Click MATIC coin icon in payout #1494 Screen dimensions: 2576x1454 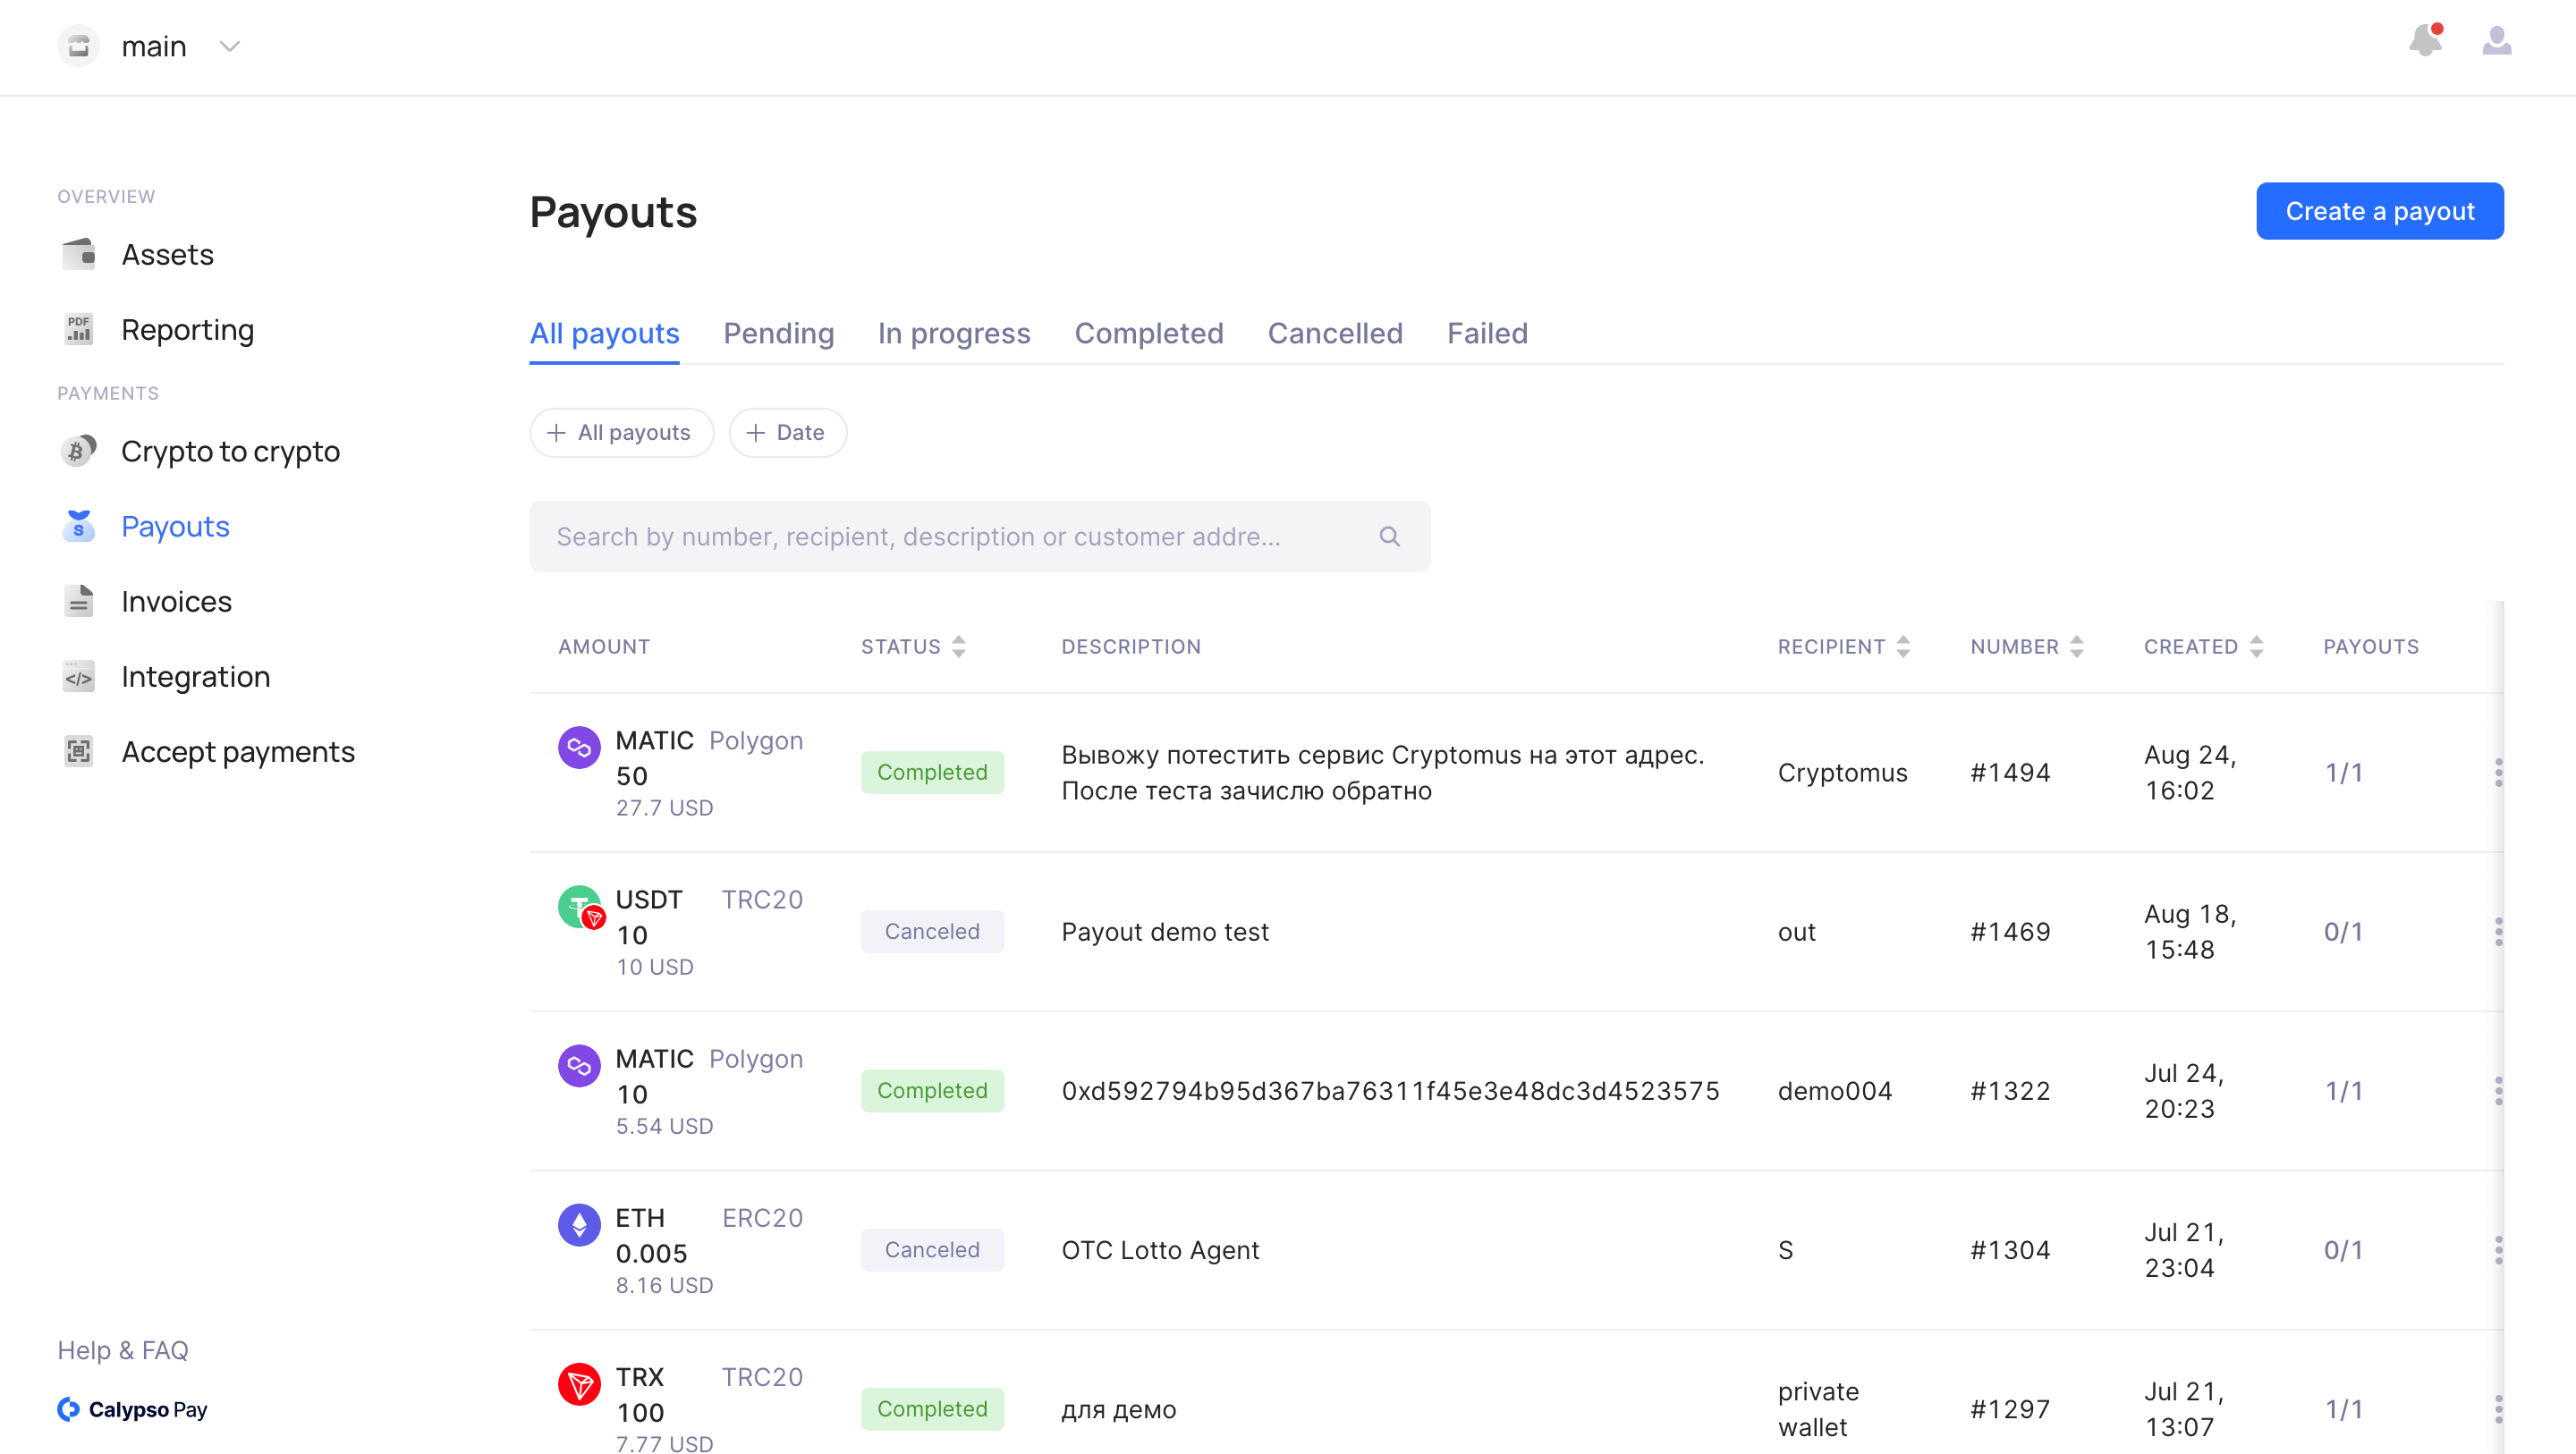click(579, 747)
